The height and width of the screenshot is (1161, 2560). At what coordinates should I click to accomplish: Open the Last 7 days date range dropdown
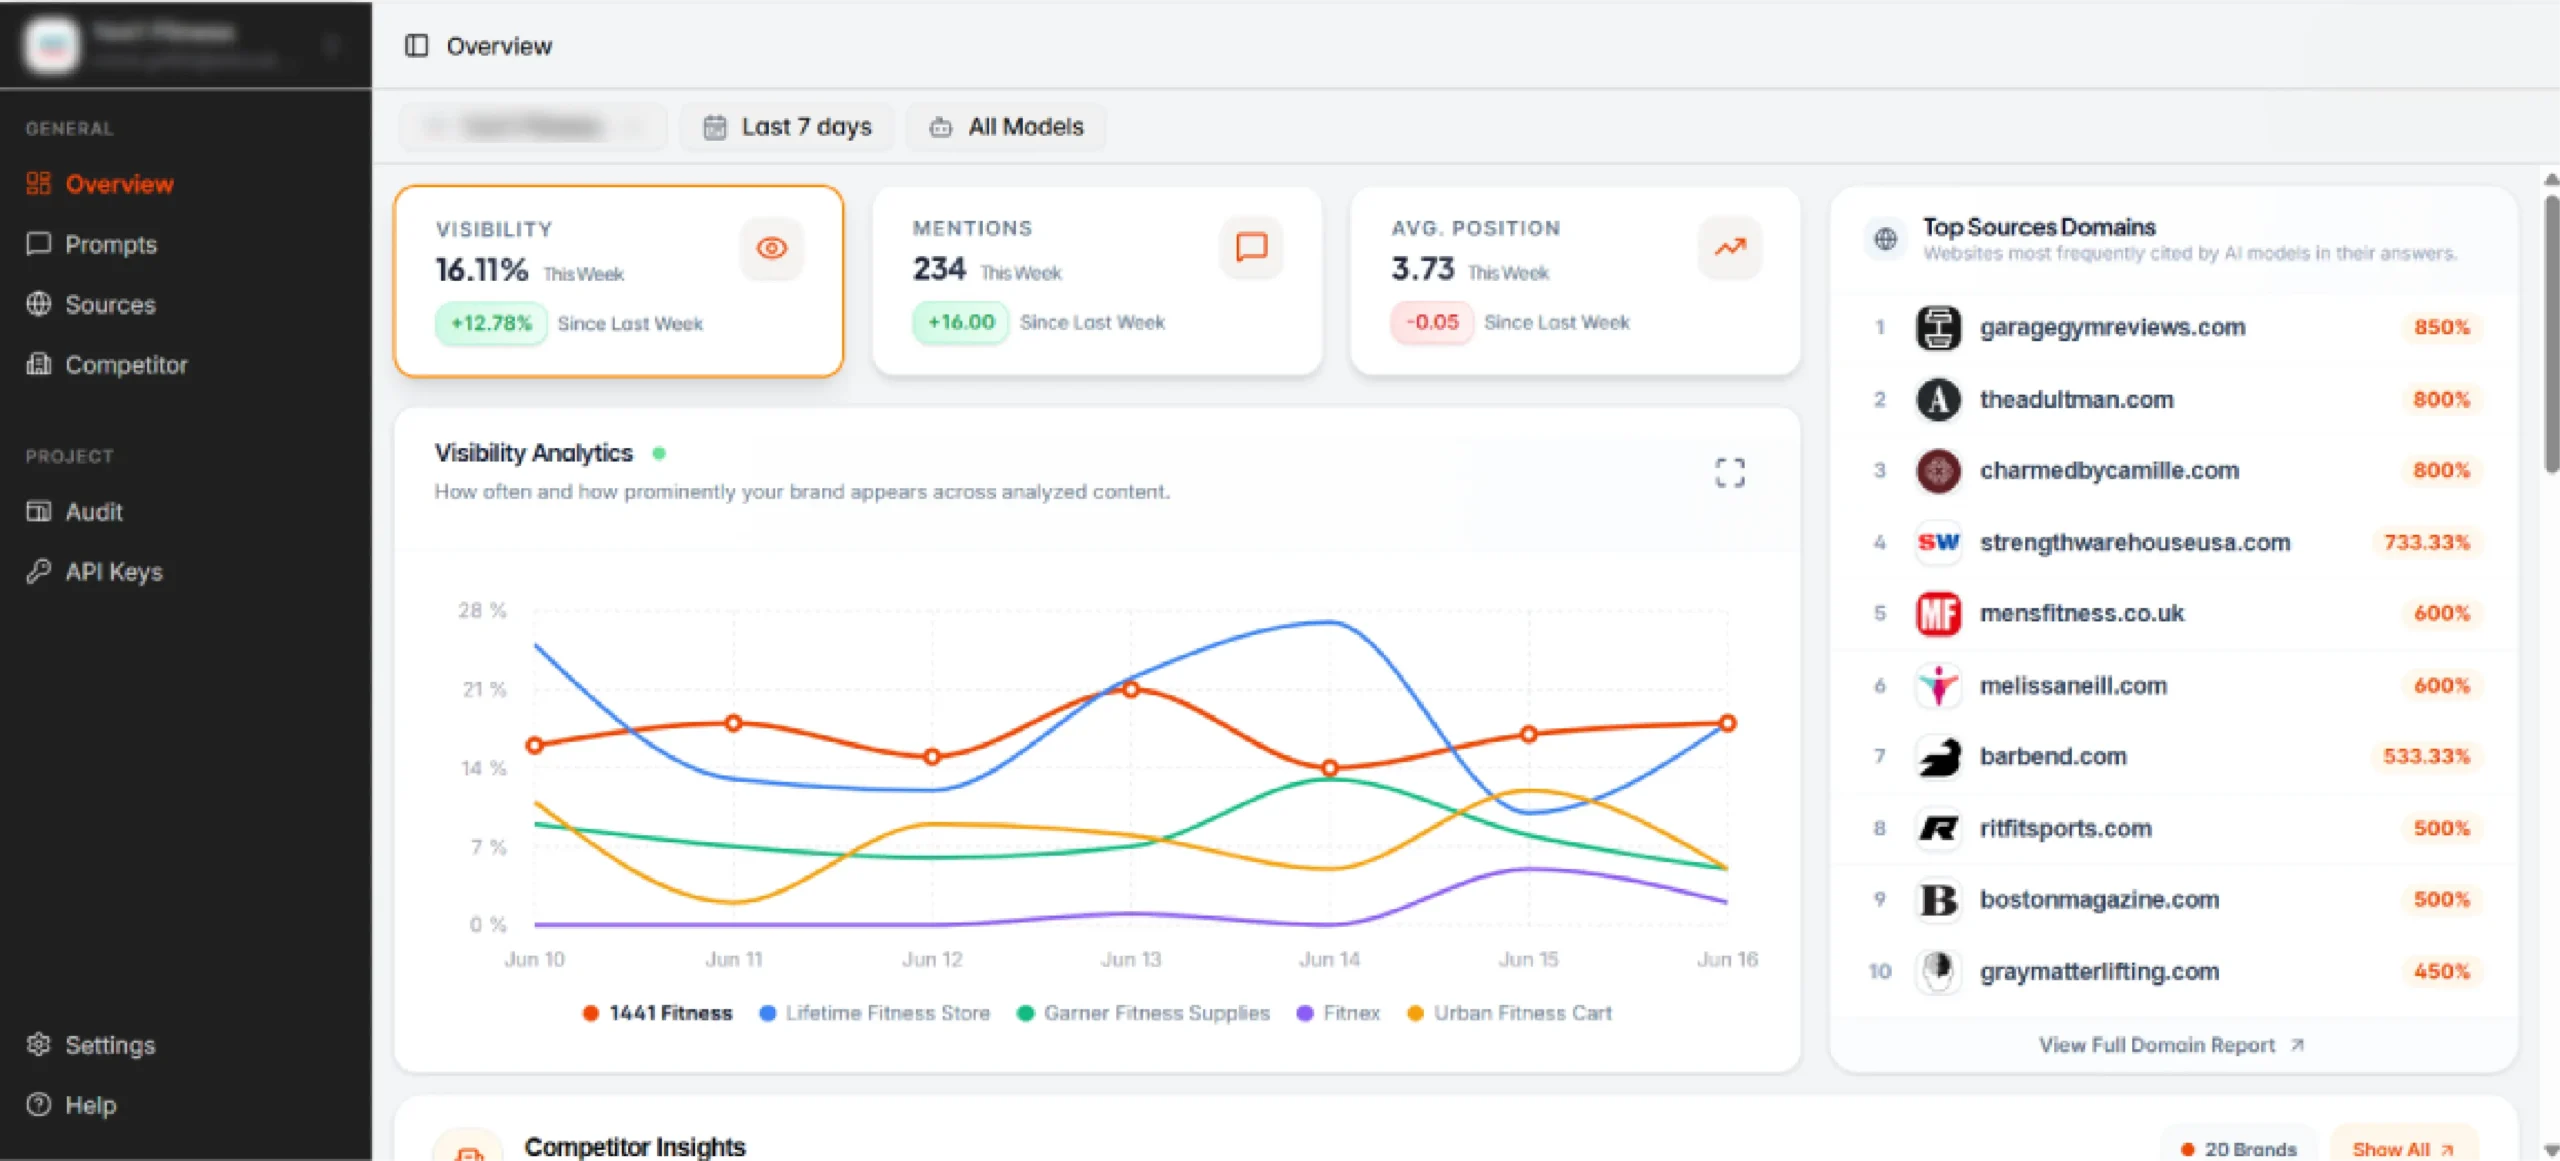(x=787, y=127)
